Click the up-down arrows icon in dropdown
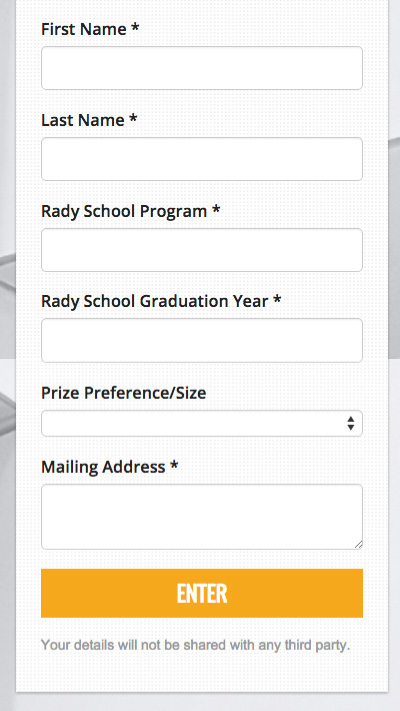This screenshot has width=400, height=711. (351, 424)
